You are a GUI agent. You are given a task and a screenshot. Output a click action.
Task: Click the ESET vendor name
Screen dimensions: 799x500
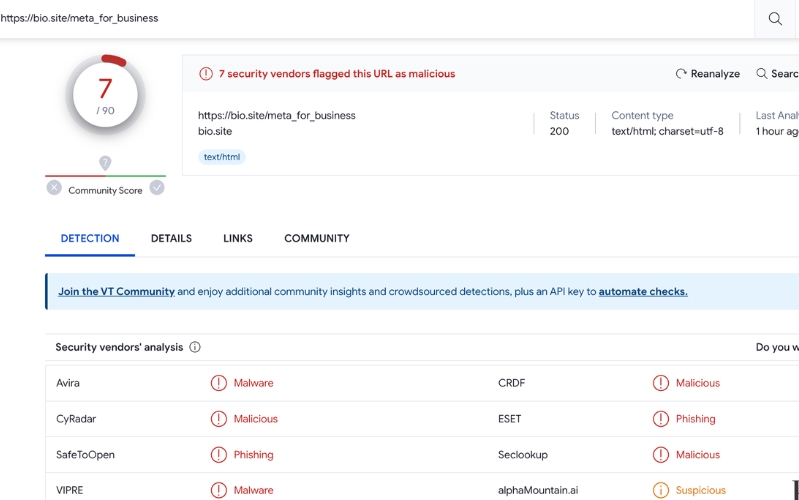[x=510, y=419]
